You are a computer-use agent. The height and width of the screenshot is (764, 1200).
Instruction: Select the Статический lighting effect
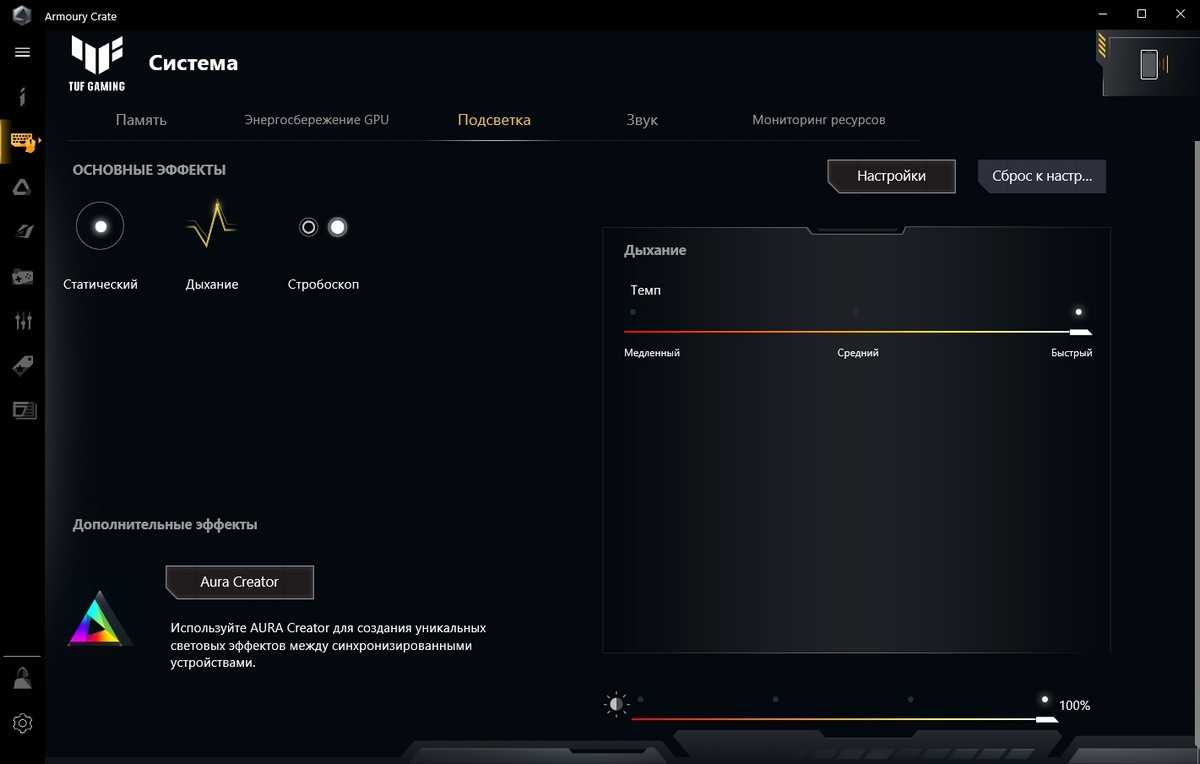click(x=100, y=227)
